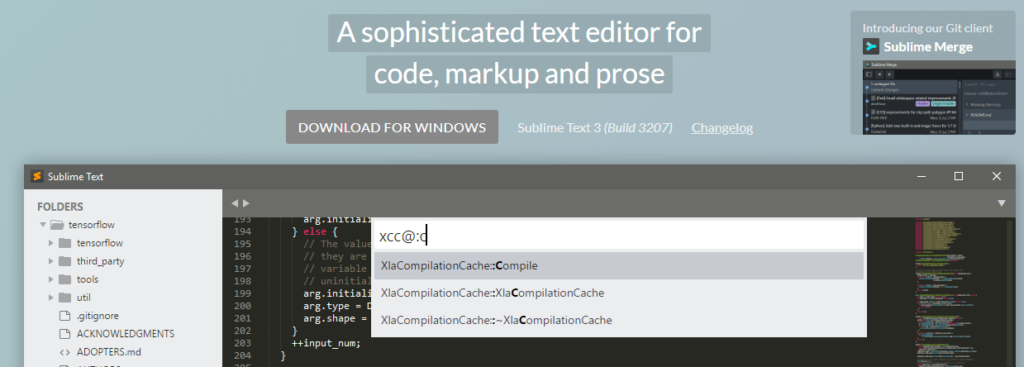Image resolution: width=1024 pixels, height=367 pixels.
Task: Click line number 203 in the gutter
Action: pos(242,343)
